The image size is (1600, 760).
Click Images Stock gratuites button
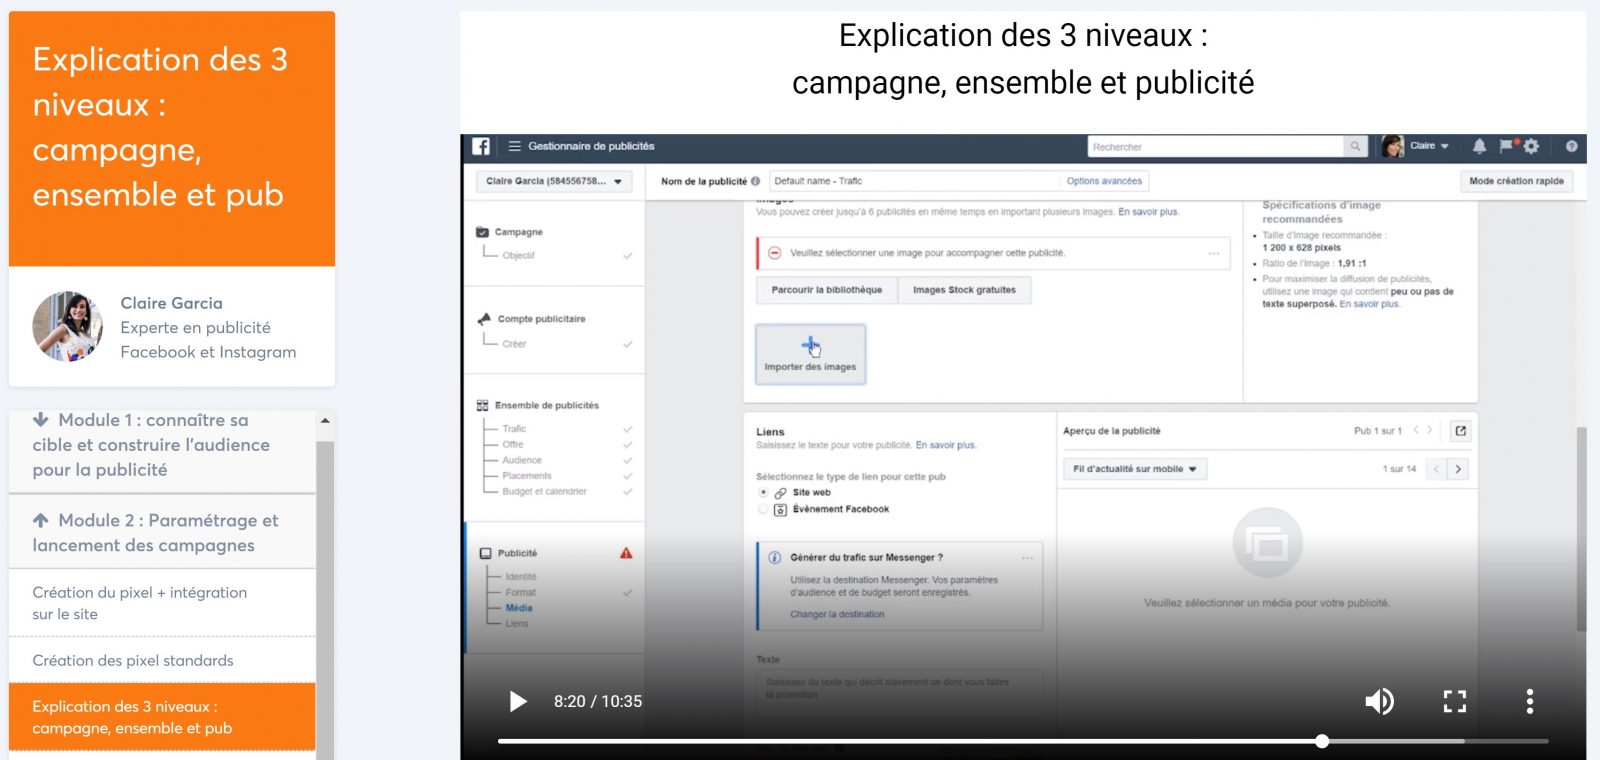click(964, 290)
